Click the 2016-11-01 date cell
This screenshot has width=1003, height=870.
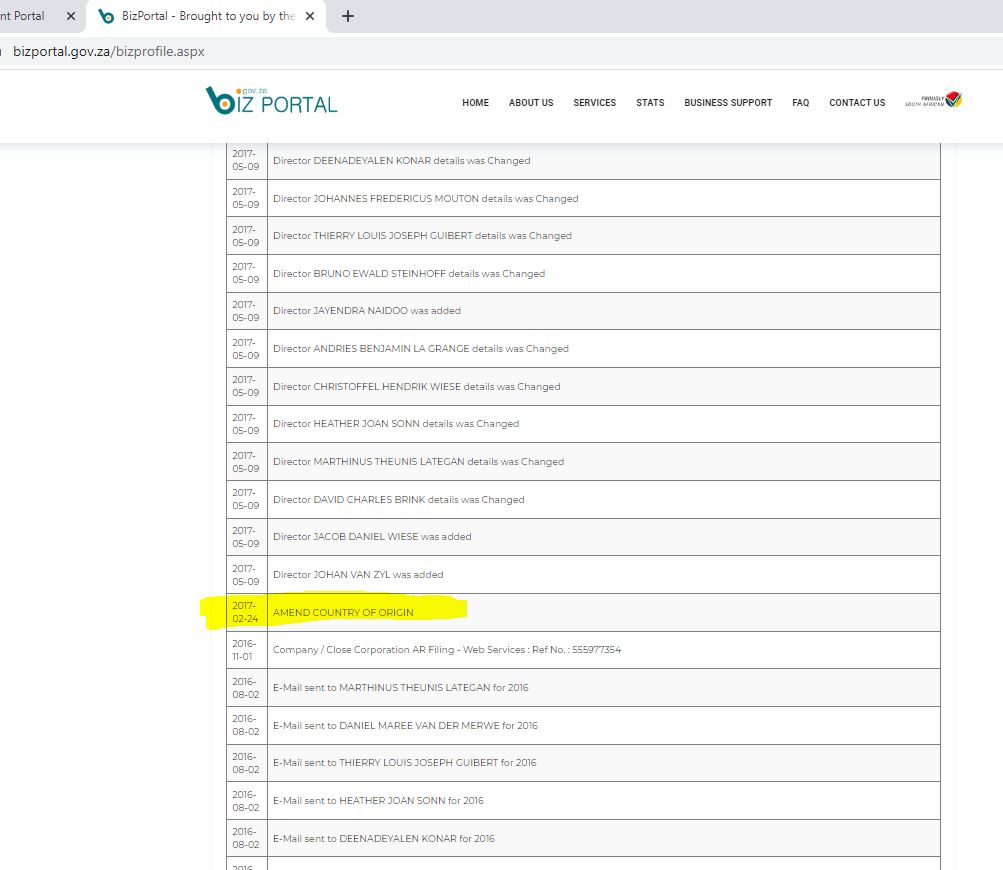coord(246,650)
